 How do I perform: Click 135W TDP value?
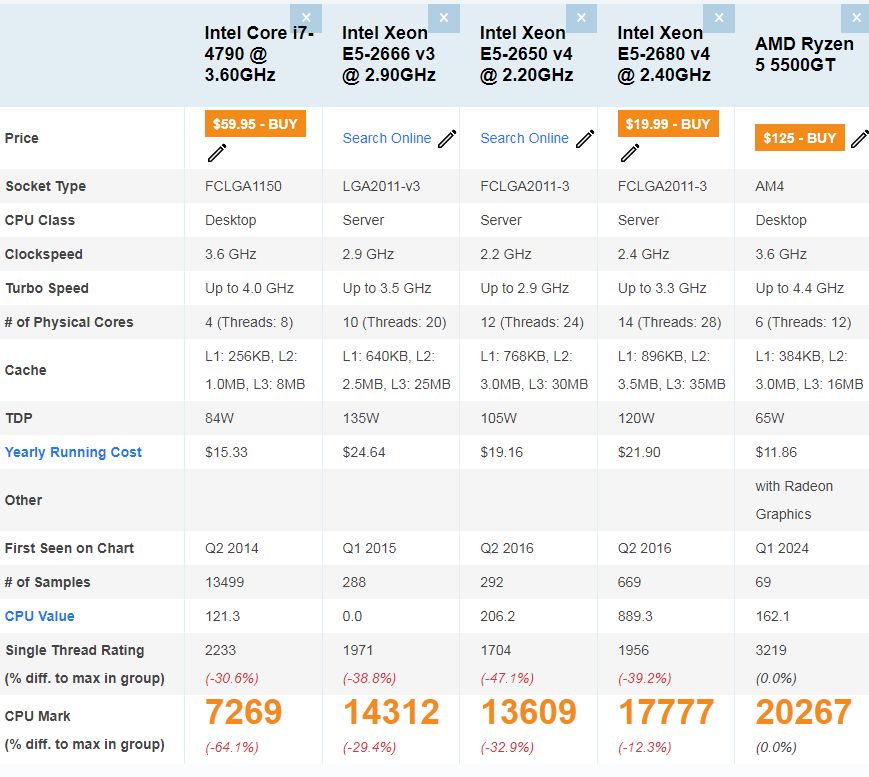(361, 418)
